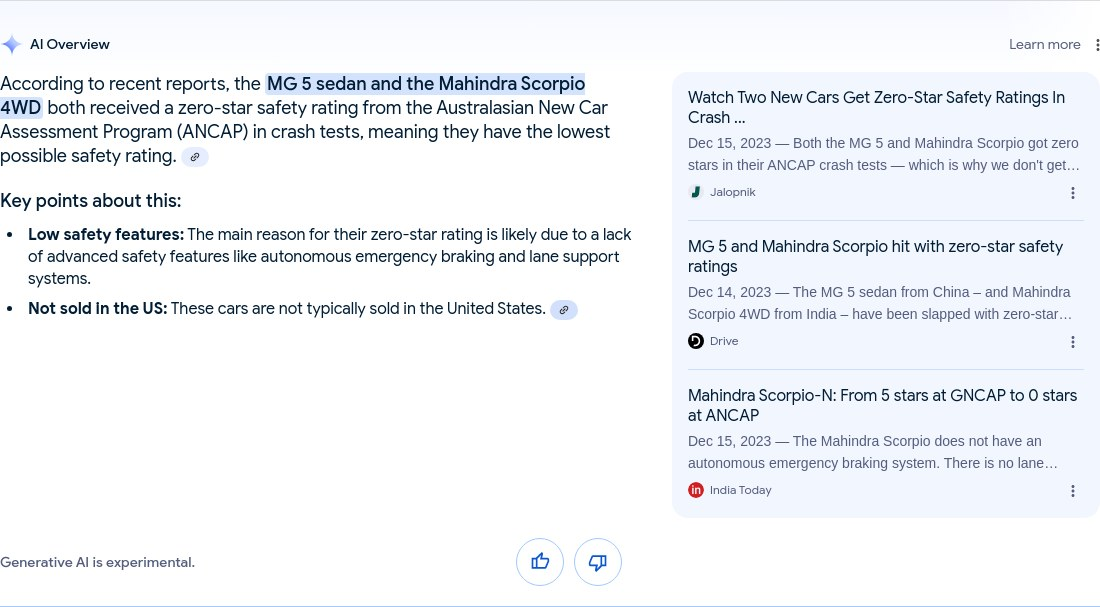Click the Drive source favicon
Viewport: 1100px width, 607px height.
695,341
